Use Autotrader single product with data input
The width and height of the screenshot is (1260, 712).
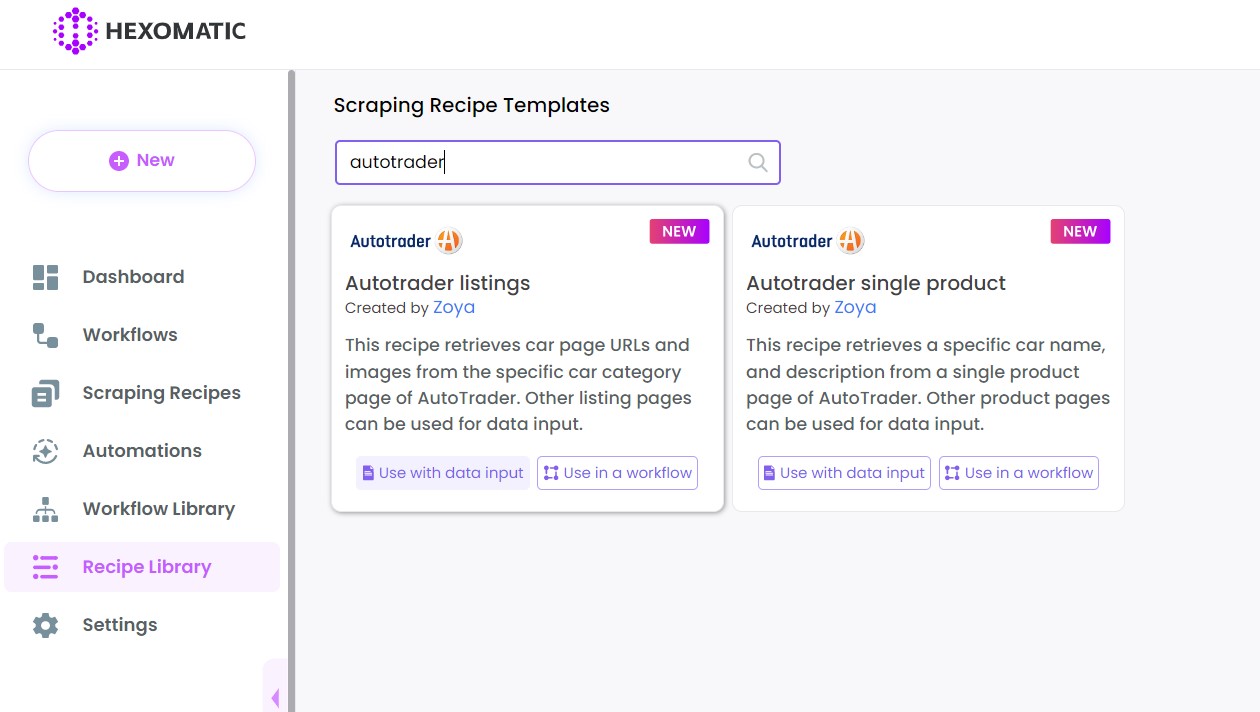pyautogui.click(x=844, y=473)
